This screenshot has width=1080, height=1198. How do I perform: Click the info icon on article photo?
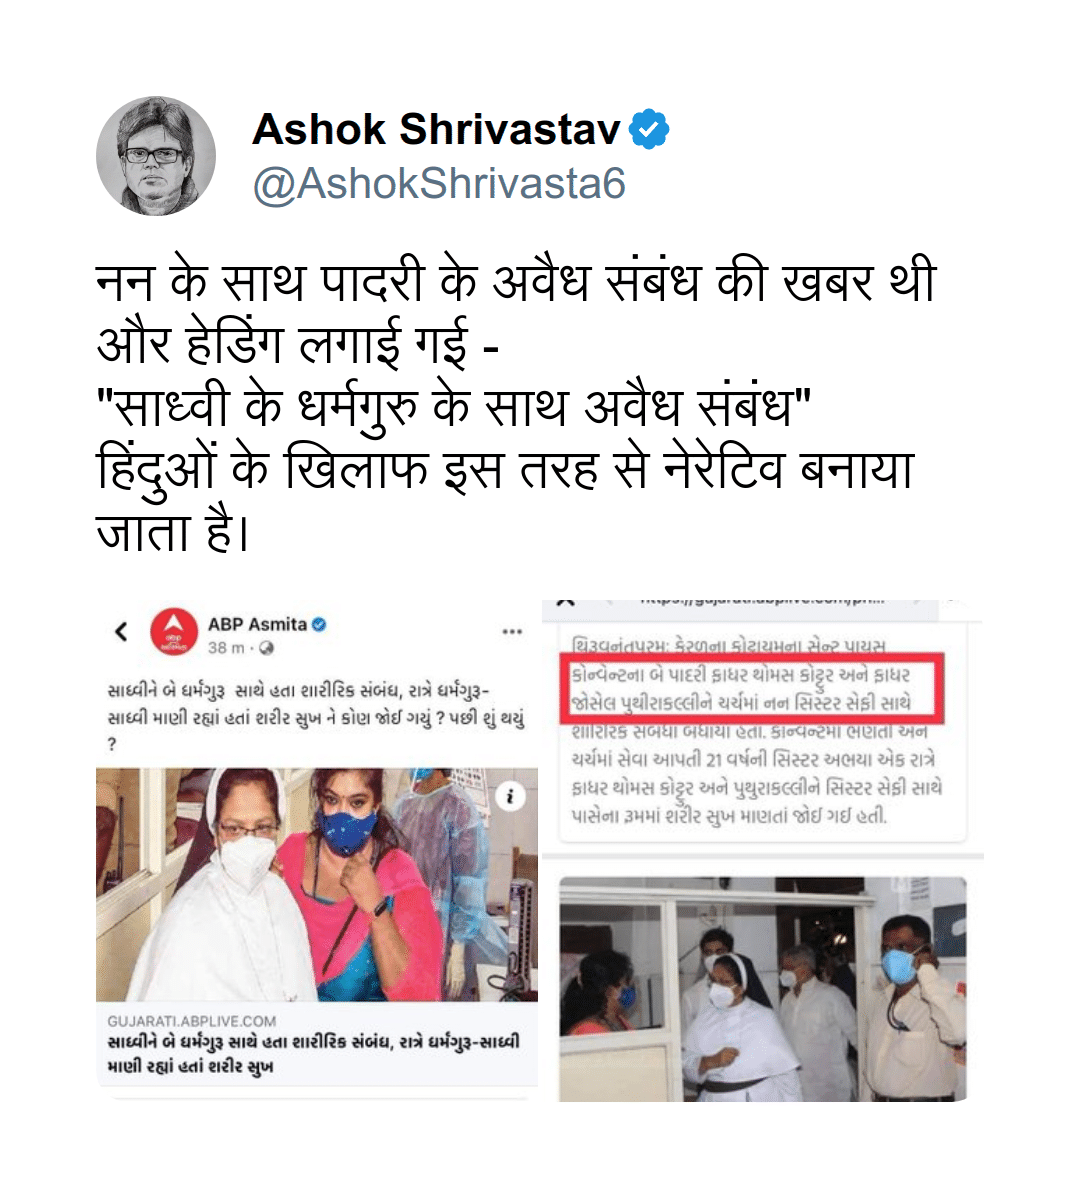click(x=510, y=797)
